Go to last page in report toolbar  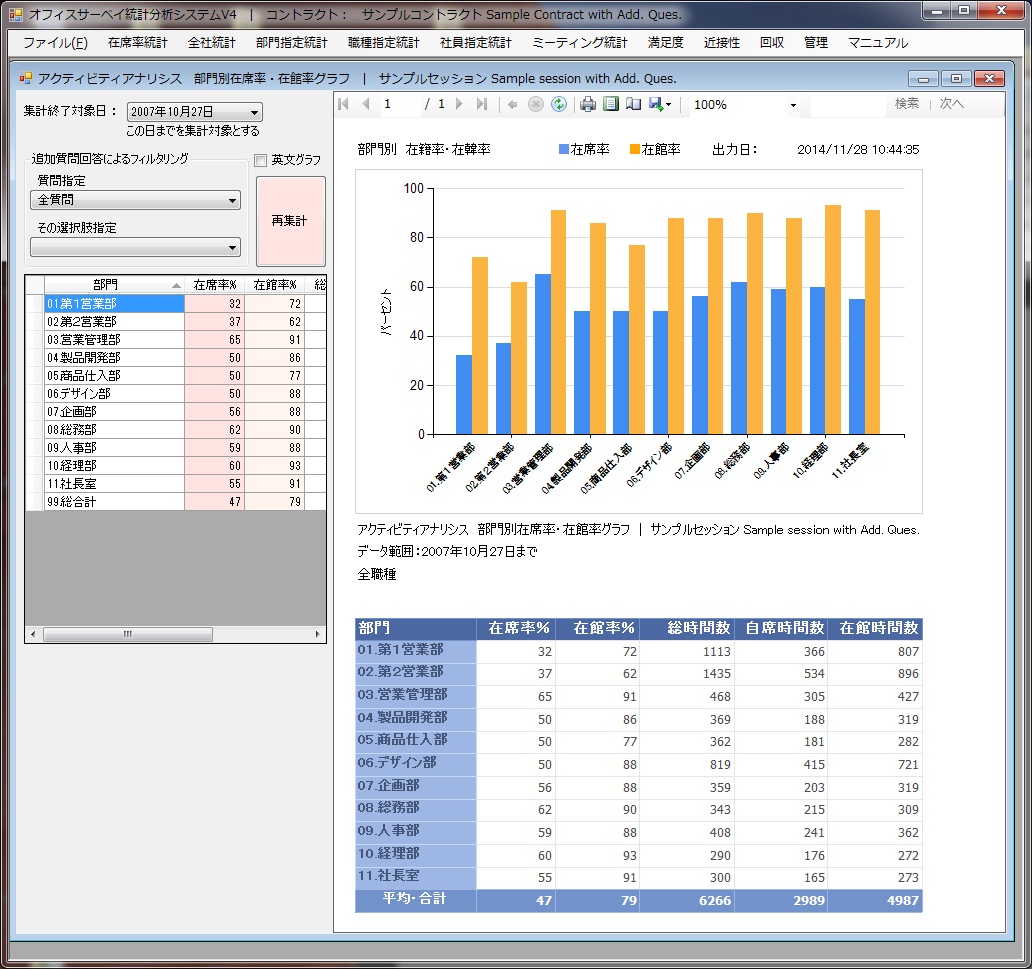coord(482,104)
